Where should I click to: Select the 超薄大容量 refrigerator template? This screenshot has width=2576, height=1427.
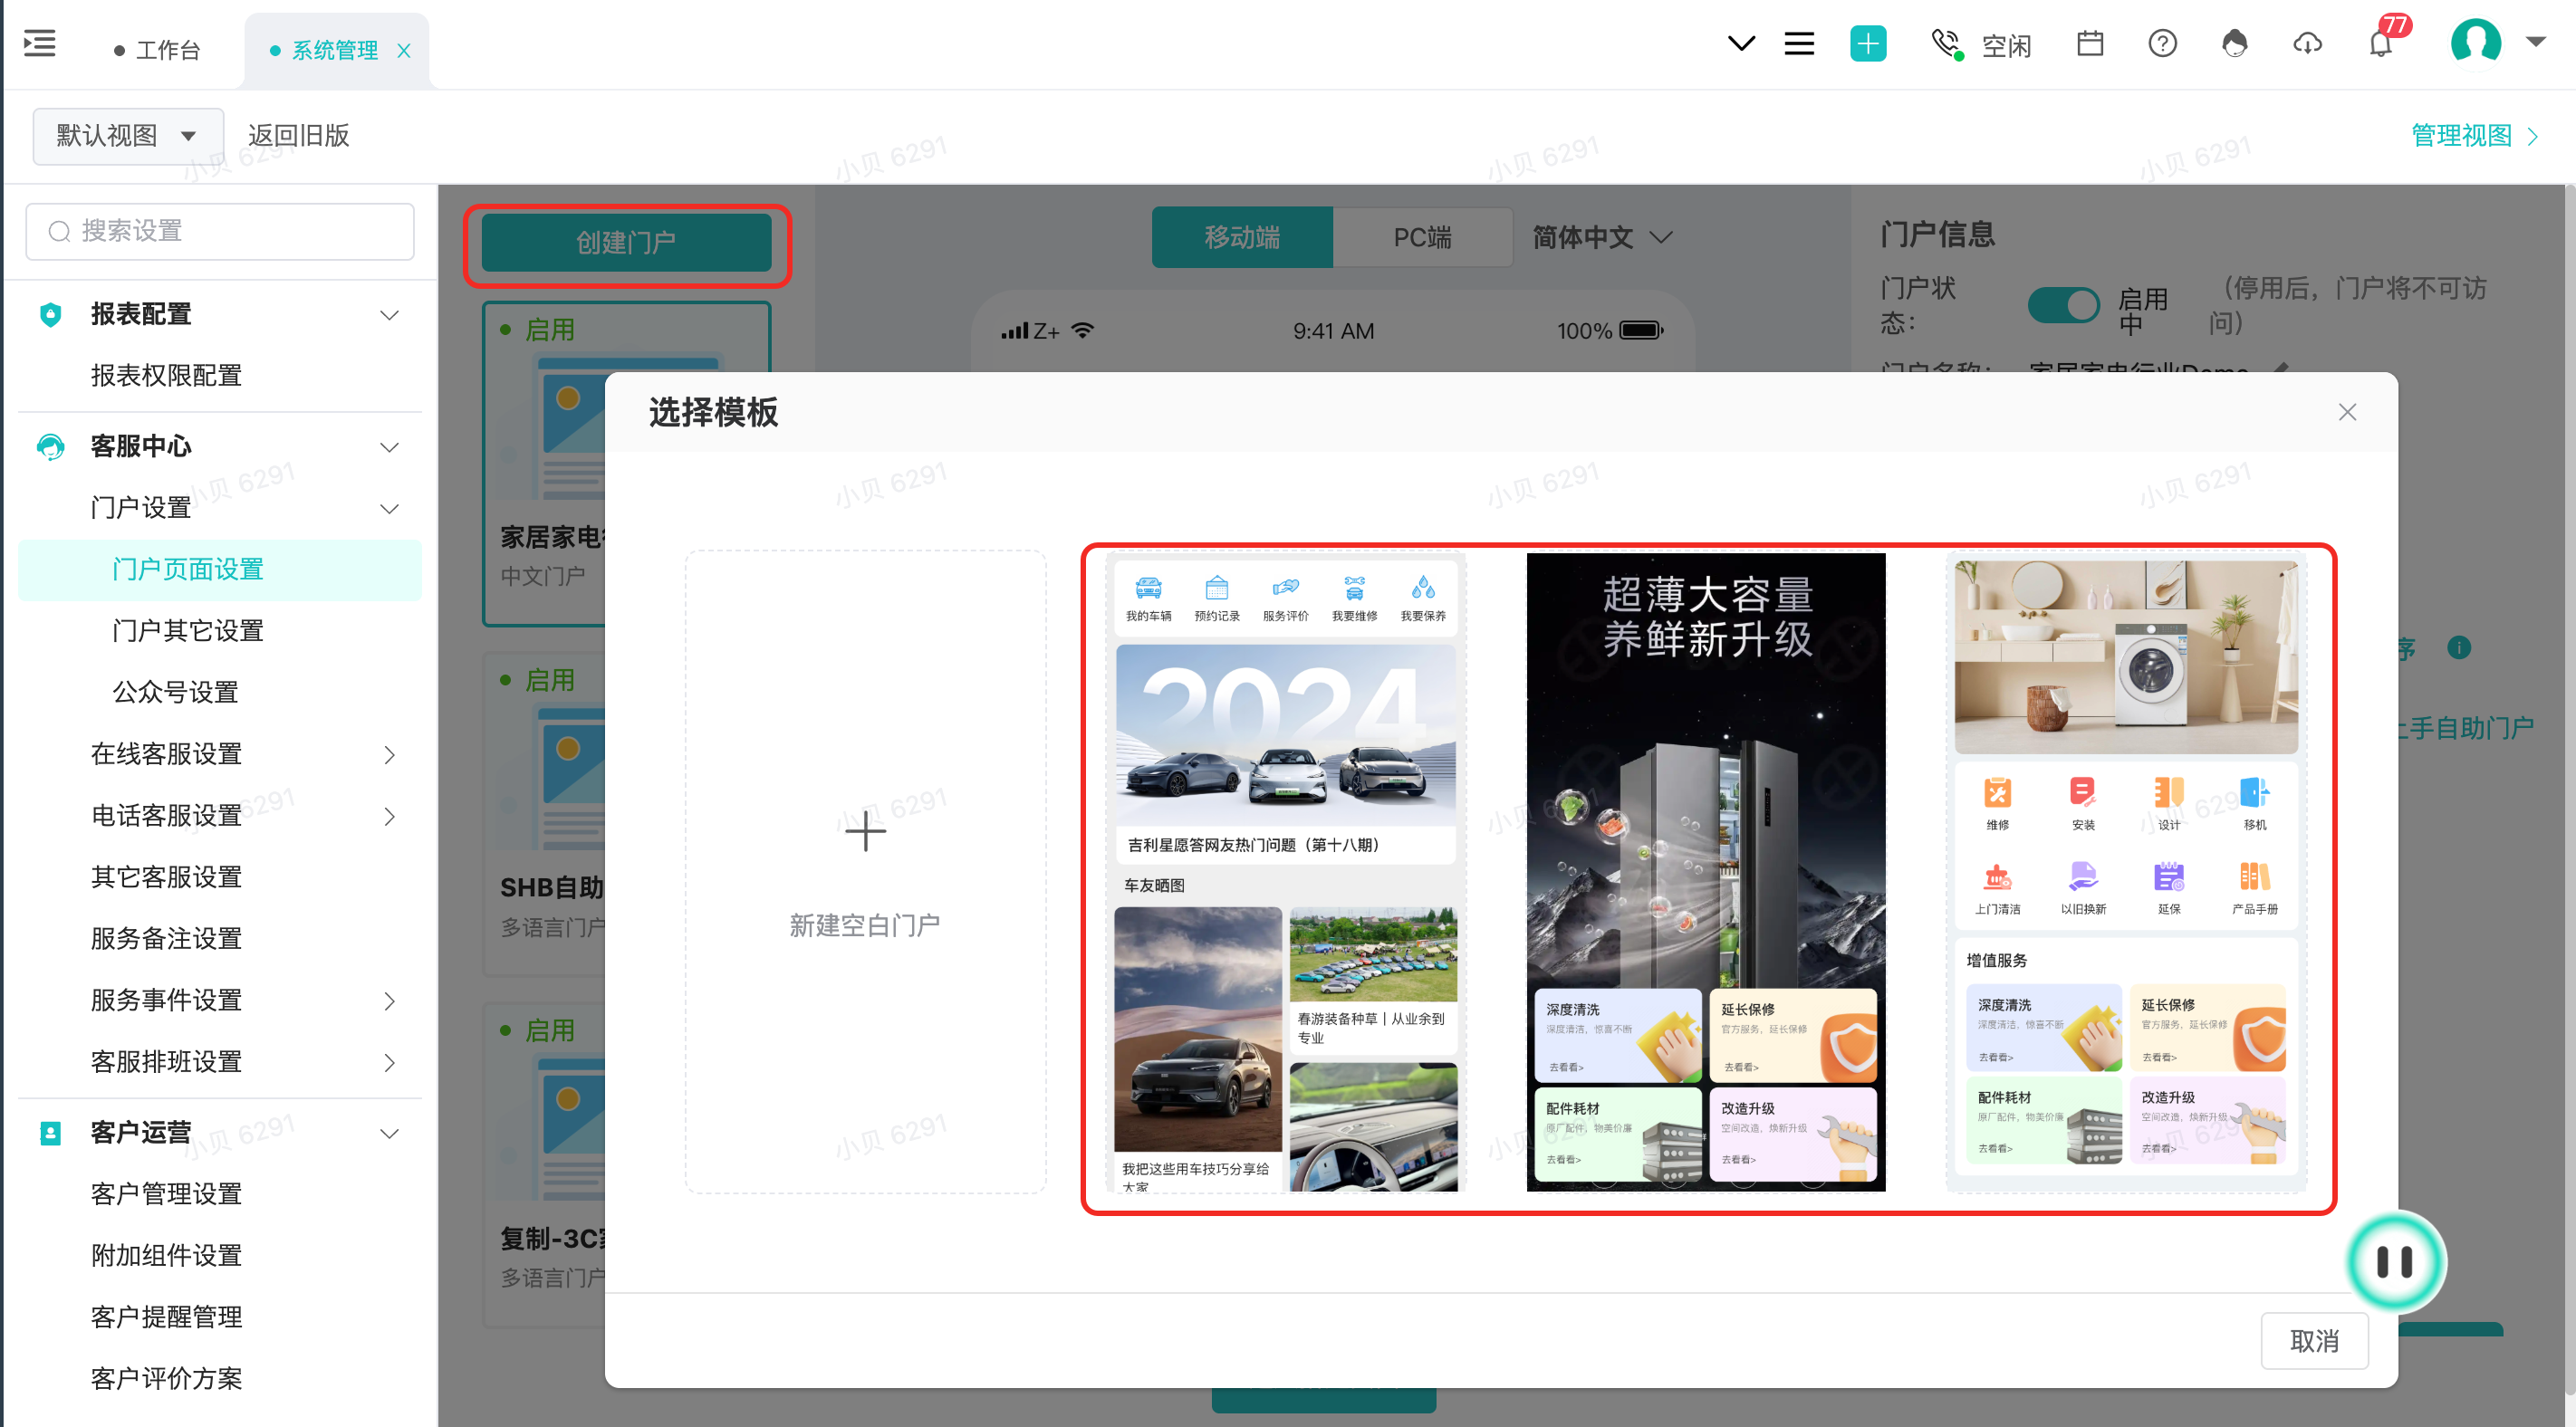coord(1705,871)
